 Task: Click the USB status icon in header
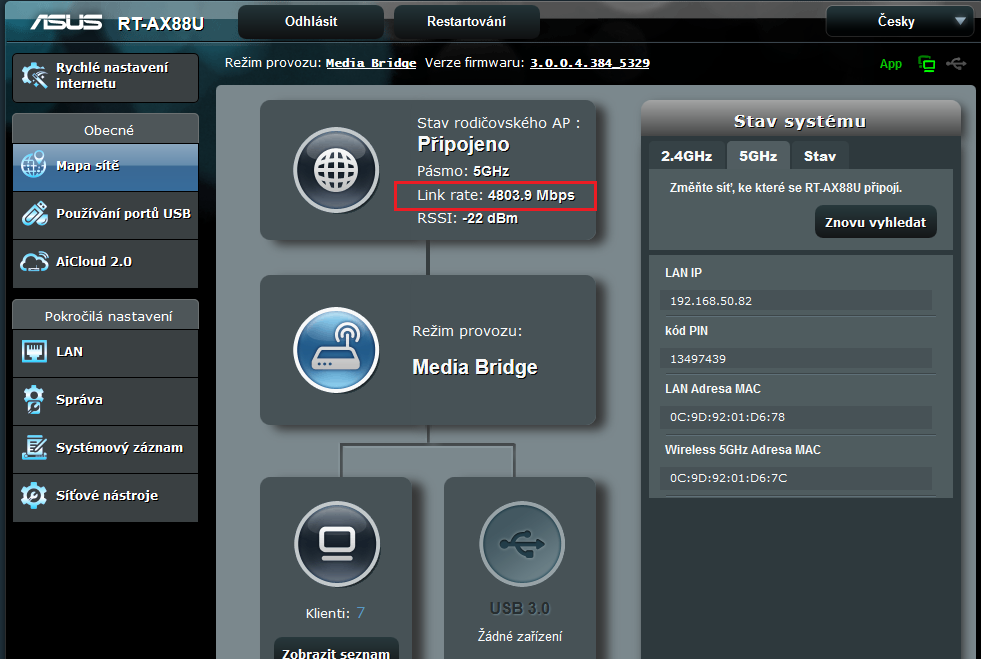pyautogui.click(x=956, y=64)
